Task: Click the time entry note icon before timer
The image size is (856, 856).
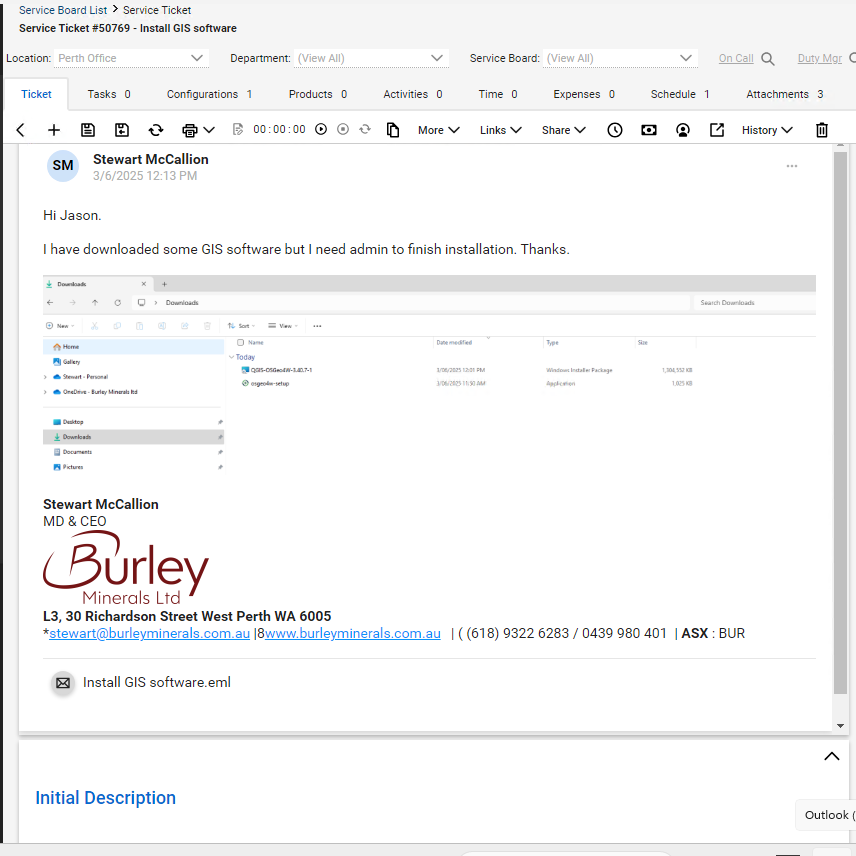Action: [x=237, y=129]
